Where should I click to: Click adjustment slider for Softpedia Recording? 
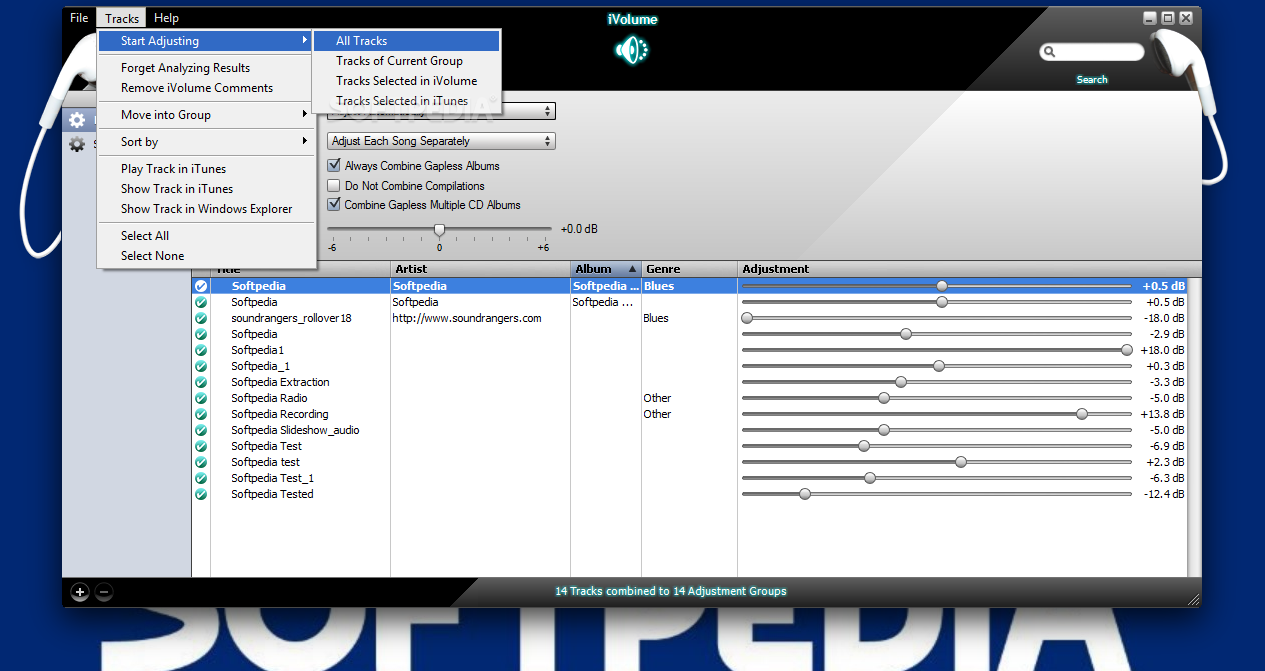tap(1082, 414)
